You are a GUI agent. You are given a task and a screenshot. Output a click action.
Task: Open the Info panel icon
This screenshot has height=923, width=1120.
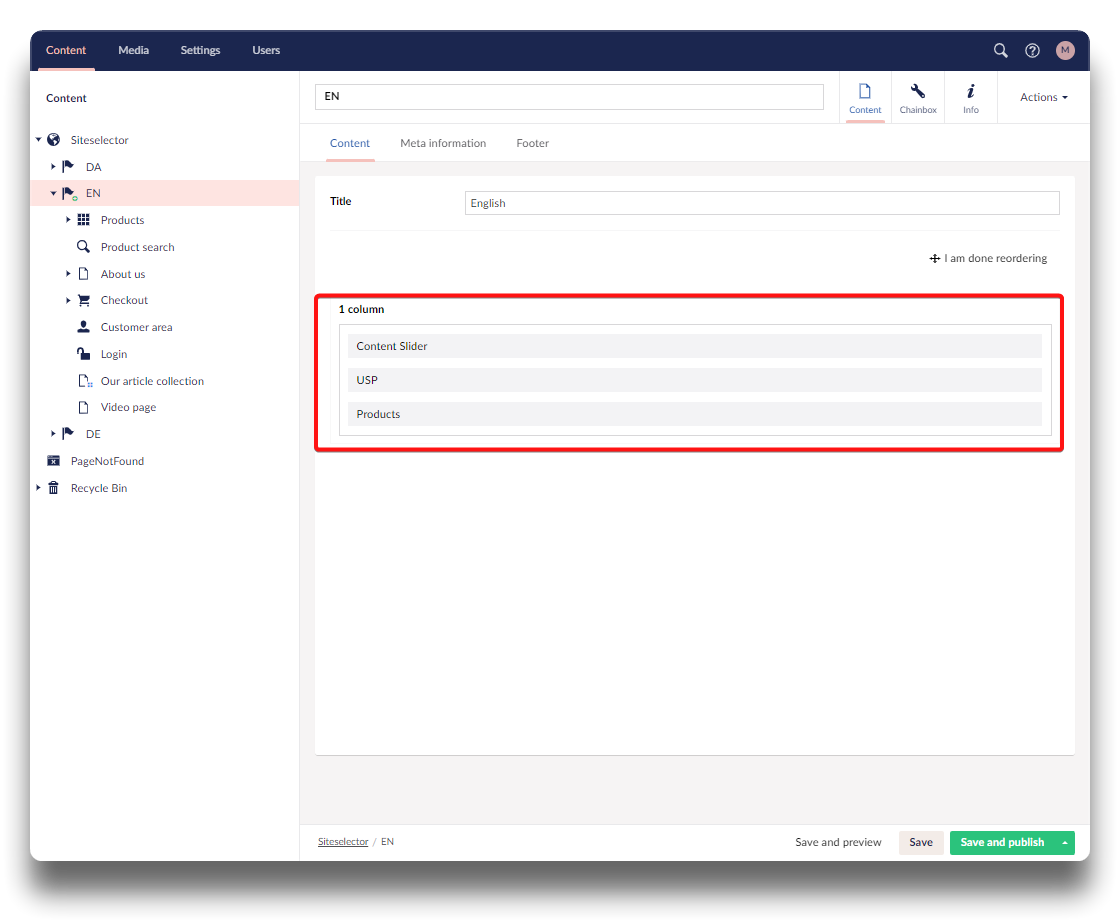coord(970,97)
